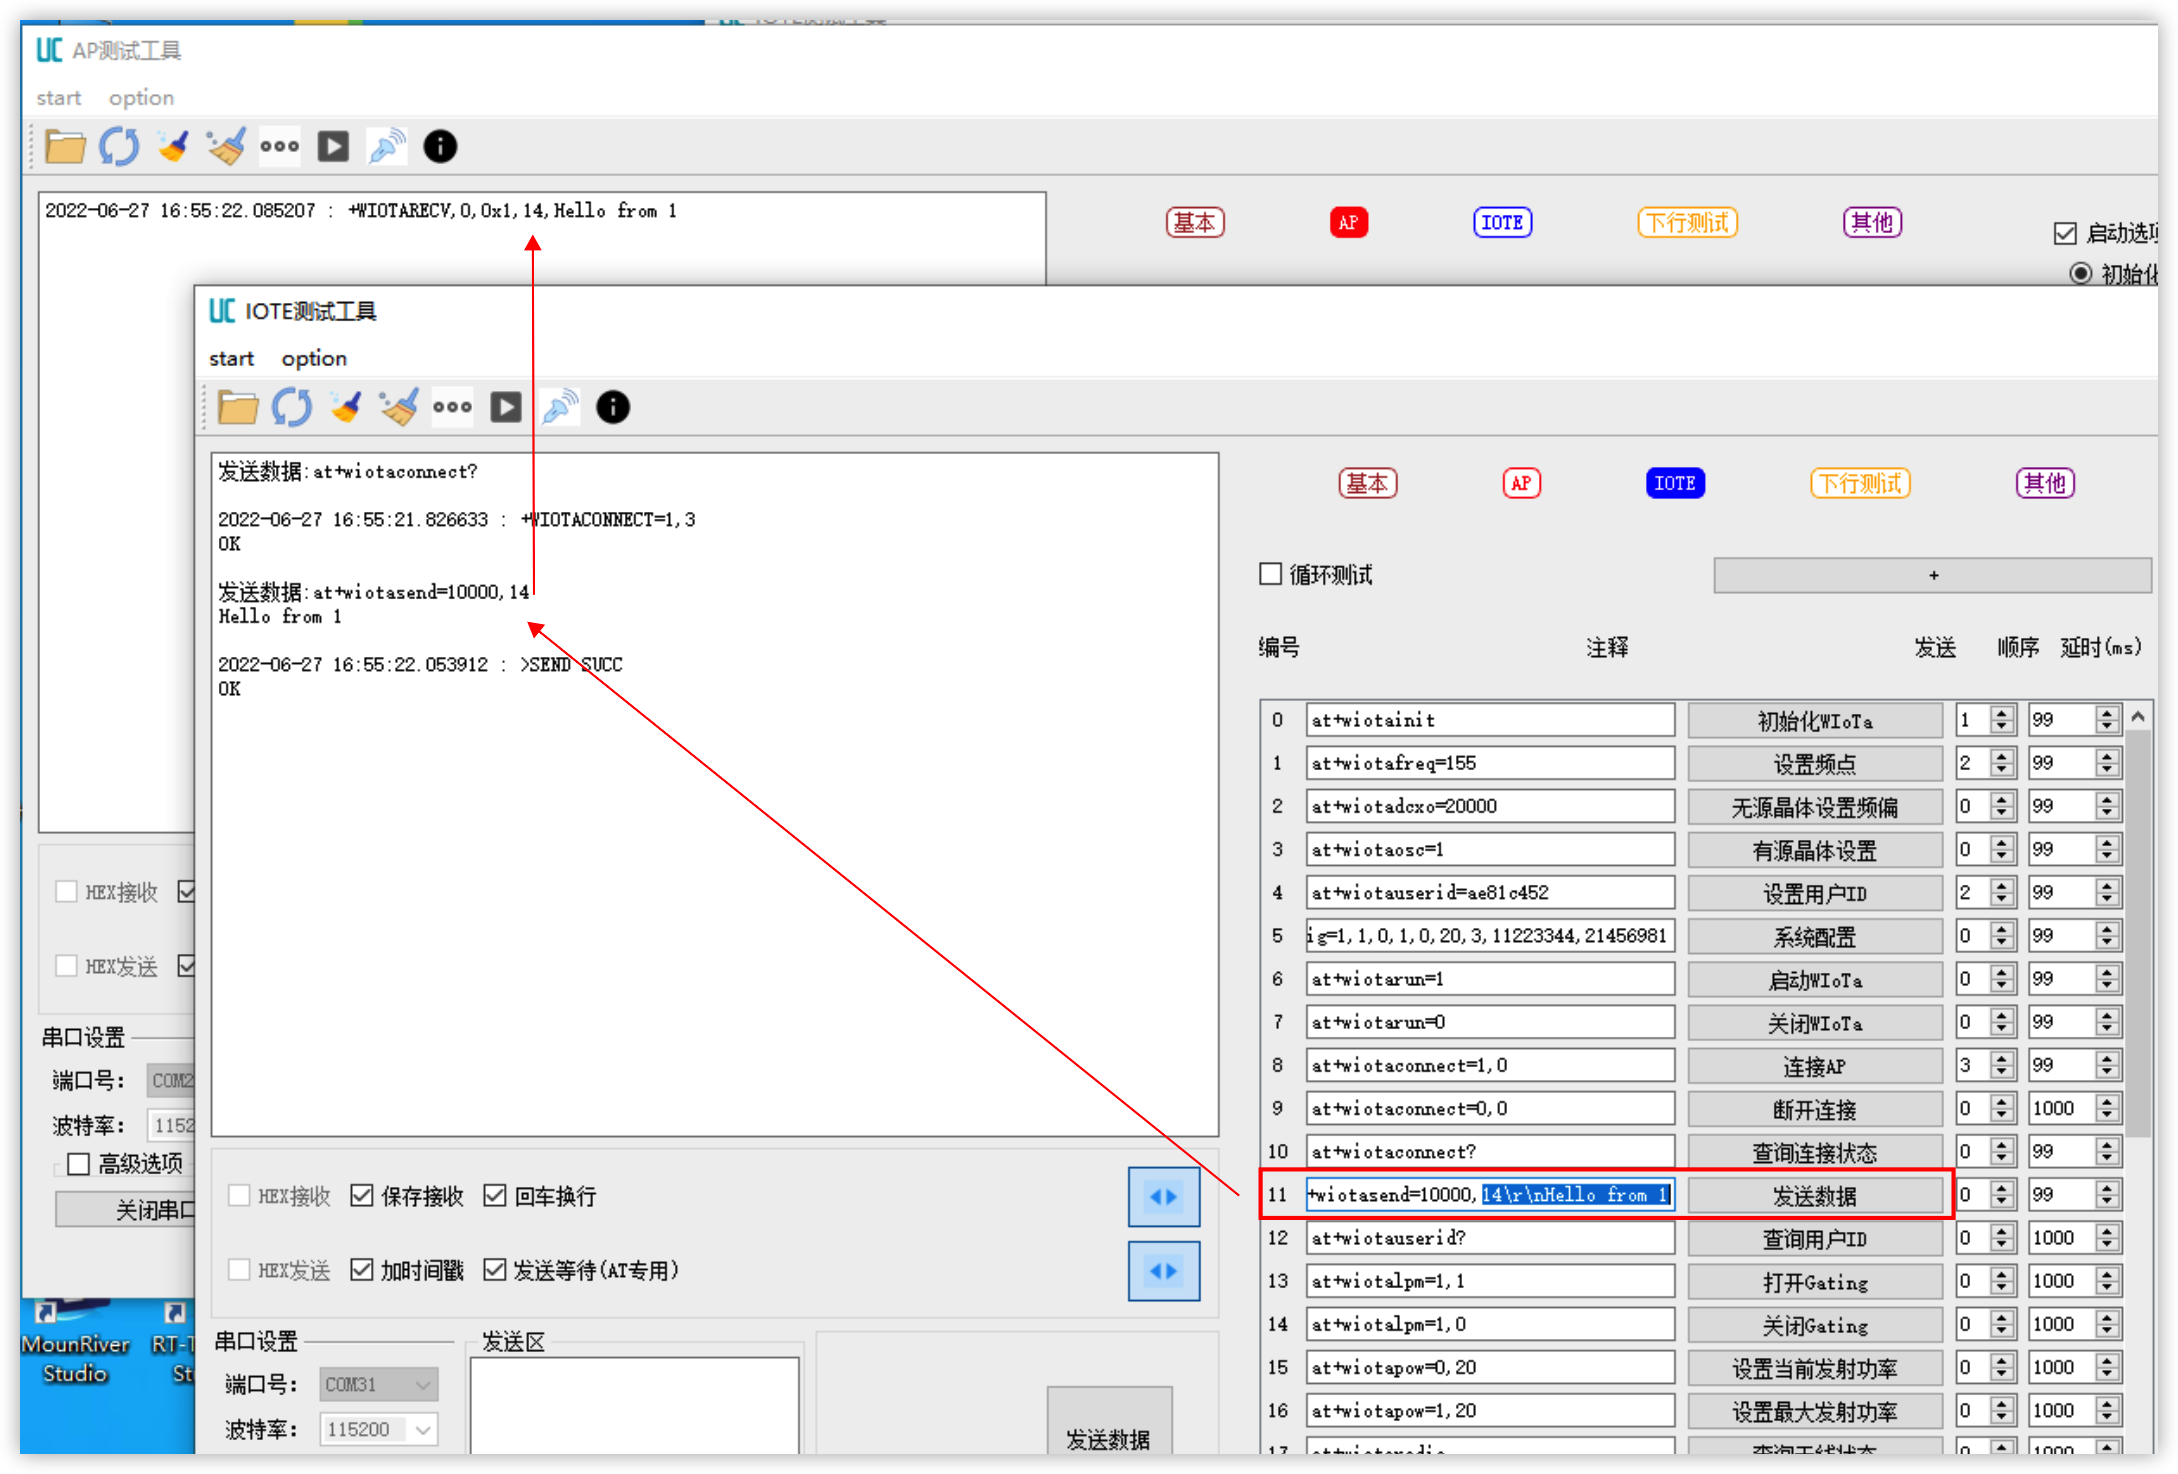Image resolution: width=2178 pixels, height=1474 pixels.
Task: Toggle 回车换行 checkbox
Action: tap(494, 1196)
